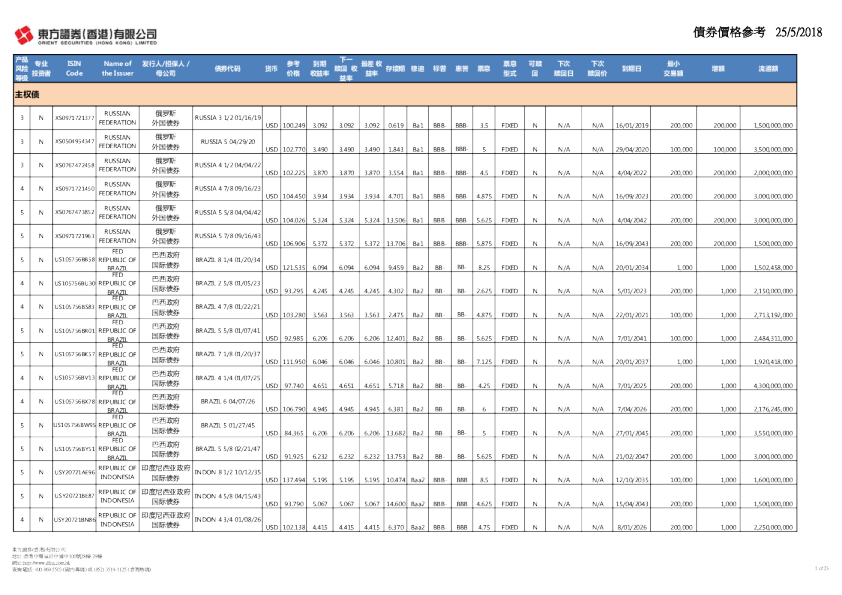842x595 pixels.
Task: Select the ISIN Code column header
Action: (74, 68)
